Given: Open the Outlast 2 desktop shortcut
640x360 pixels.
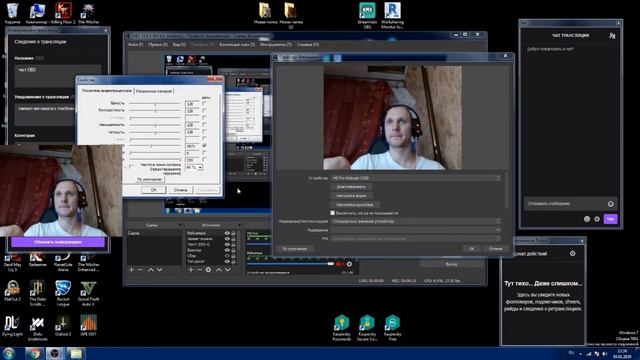Looking at the screenshot, I should [x=63, y=326].
